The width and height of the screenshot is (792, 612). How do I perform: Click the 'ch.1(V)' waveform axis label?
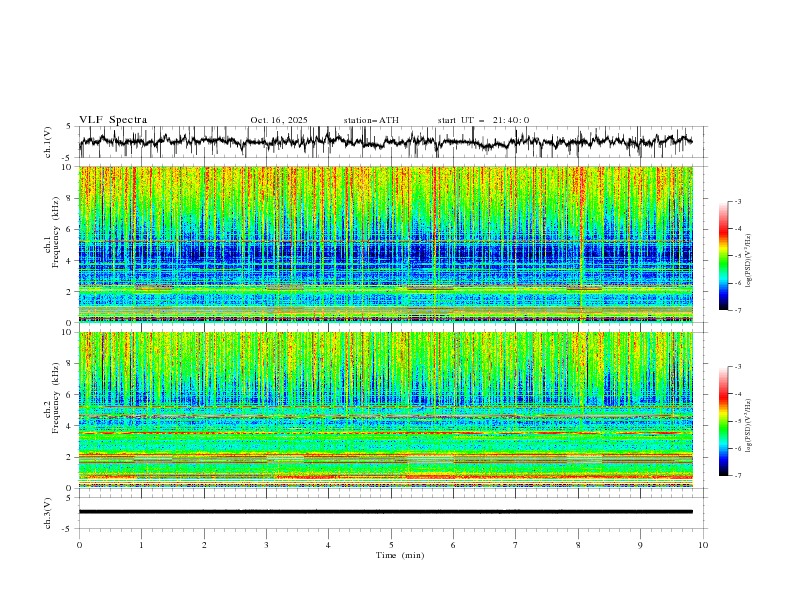48,142
